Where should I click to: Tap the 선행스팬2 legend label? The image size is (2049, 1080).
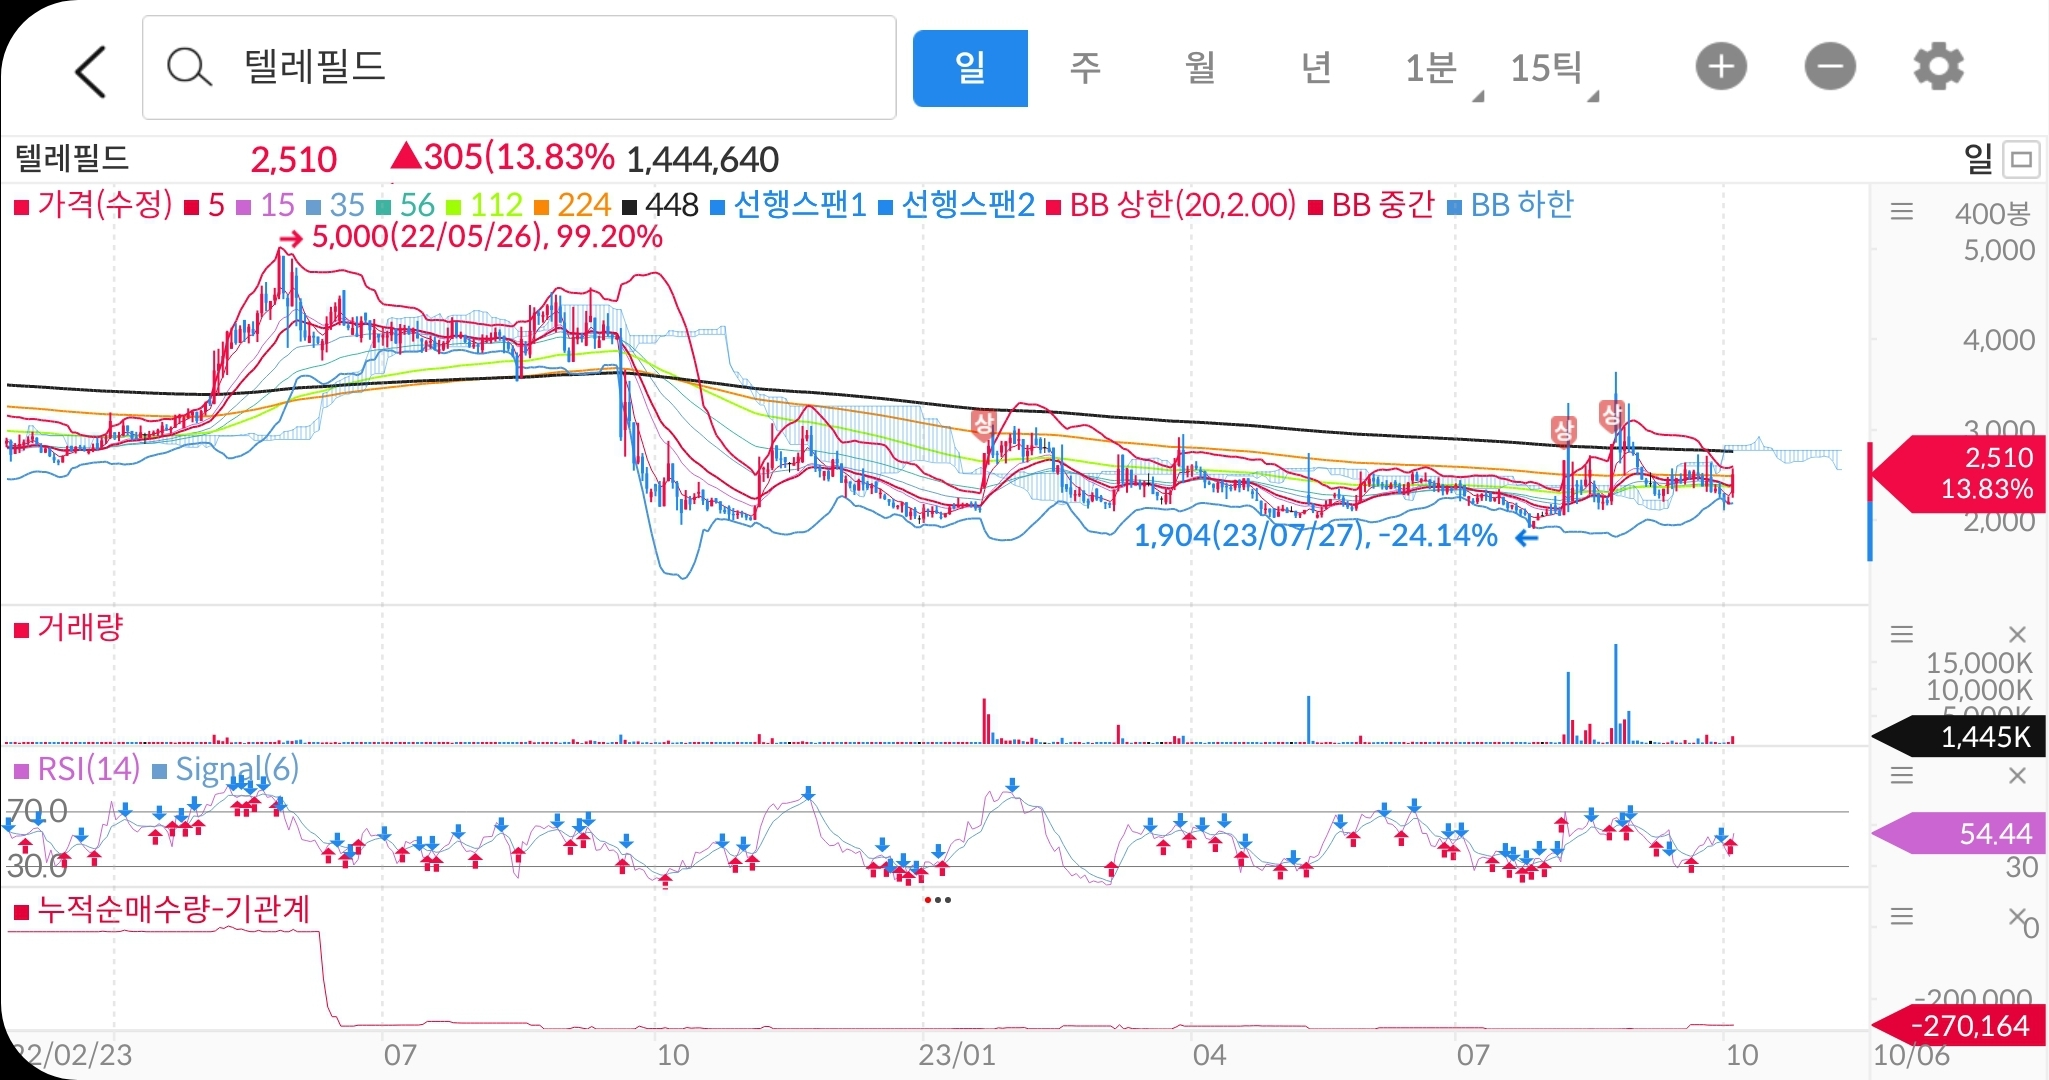(957, 205)
